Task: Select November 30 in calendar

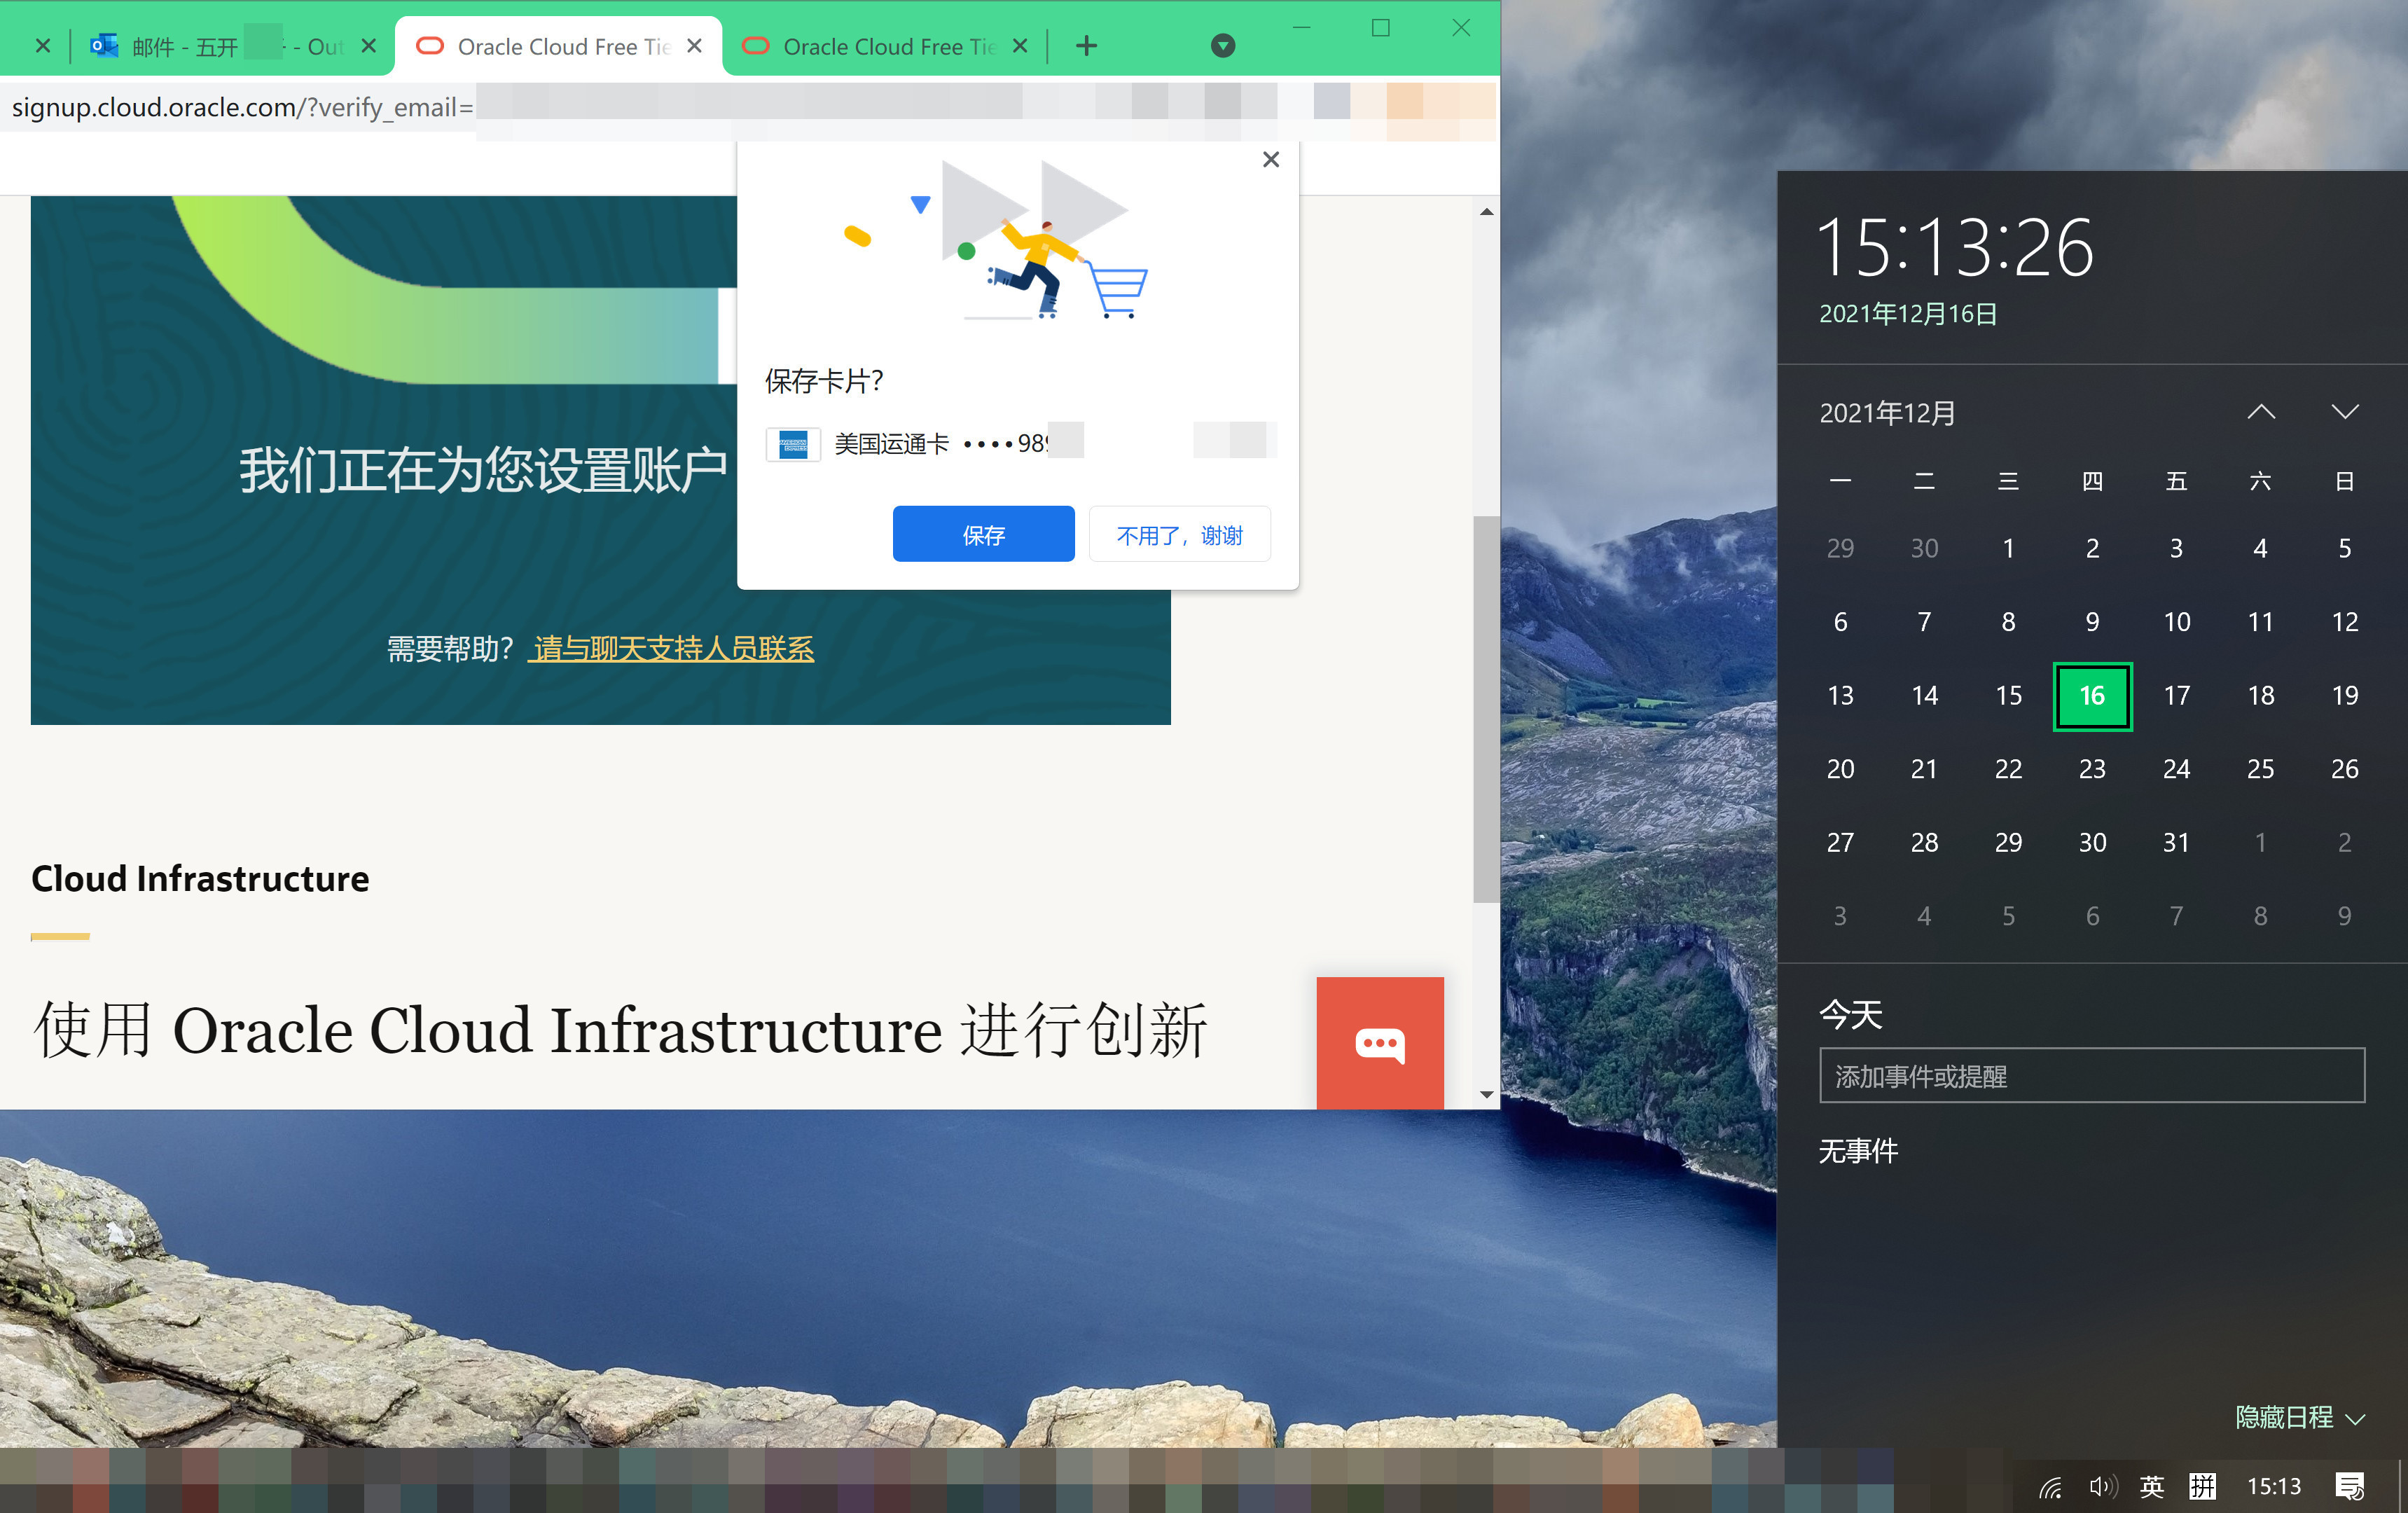Action: pos(1924,549)
